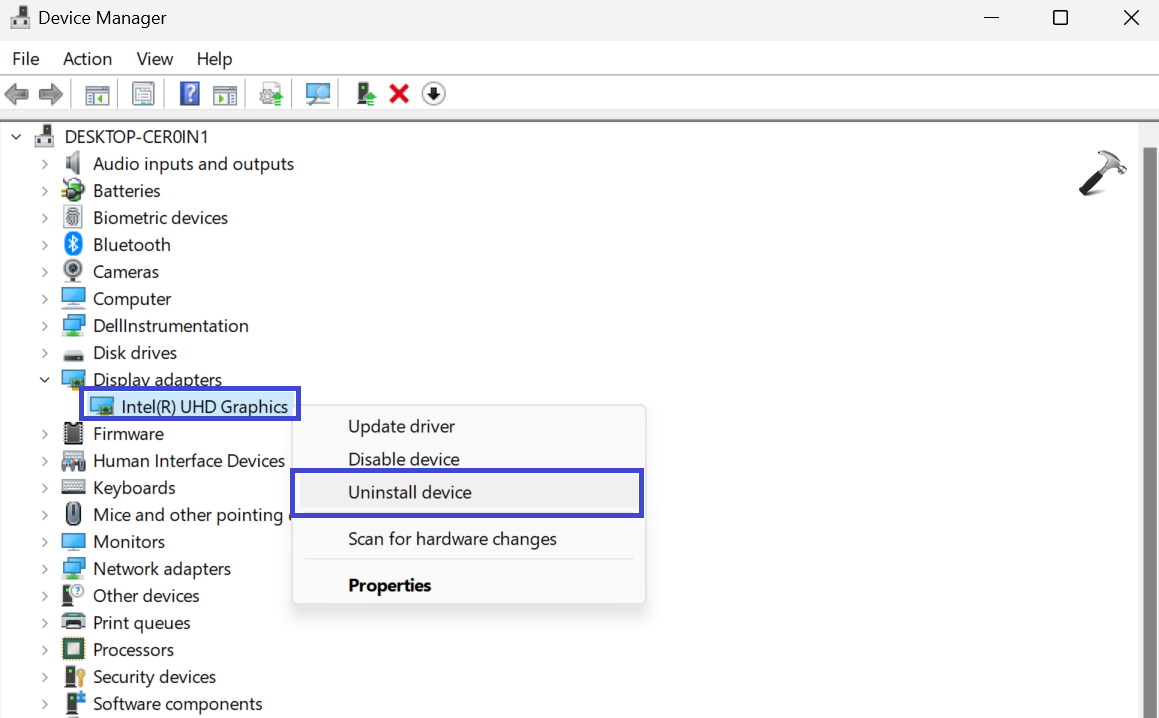Open Properties from the context menu
Viewport: 1159px width, 718px height.
point(389,585)
